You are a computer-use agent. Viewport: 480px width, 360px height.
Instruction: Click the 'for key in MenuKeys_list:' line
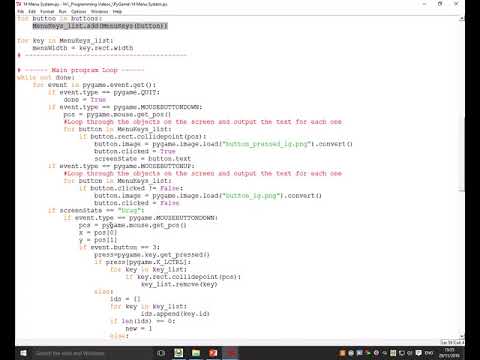tap(65, 41)
